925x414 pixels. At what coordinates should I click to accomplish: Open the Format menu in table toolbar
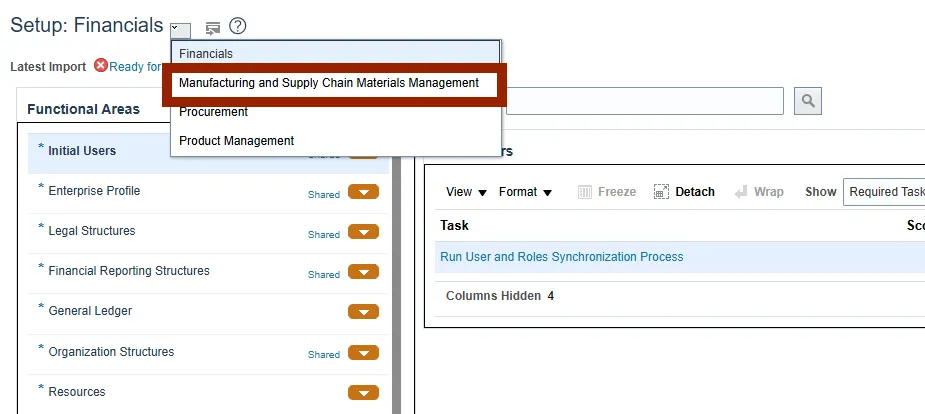click(525, 192)
